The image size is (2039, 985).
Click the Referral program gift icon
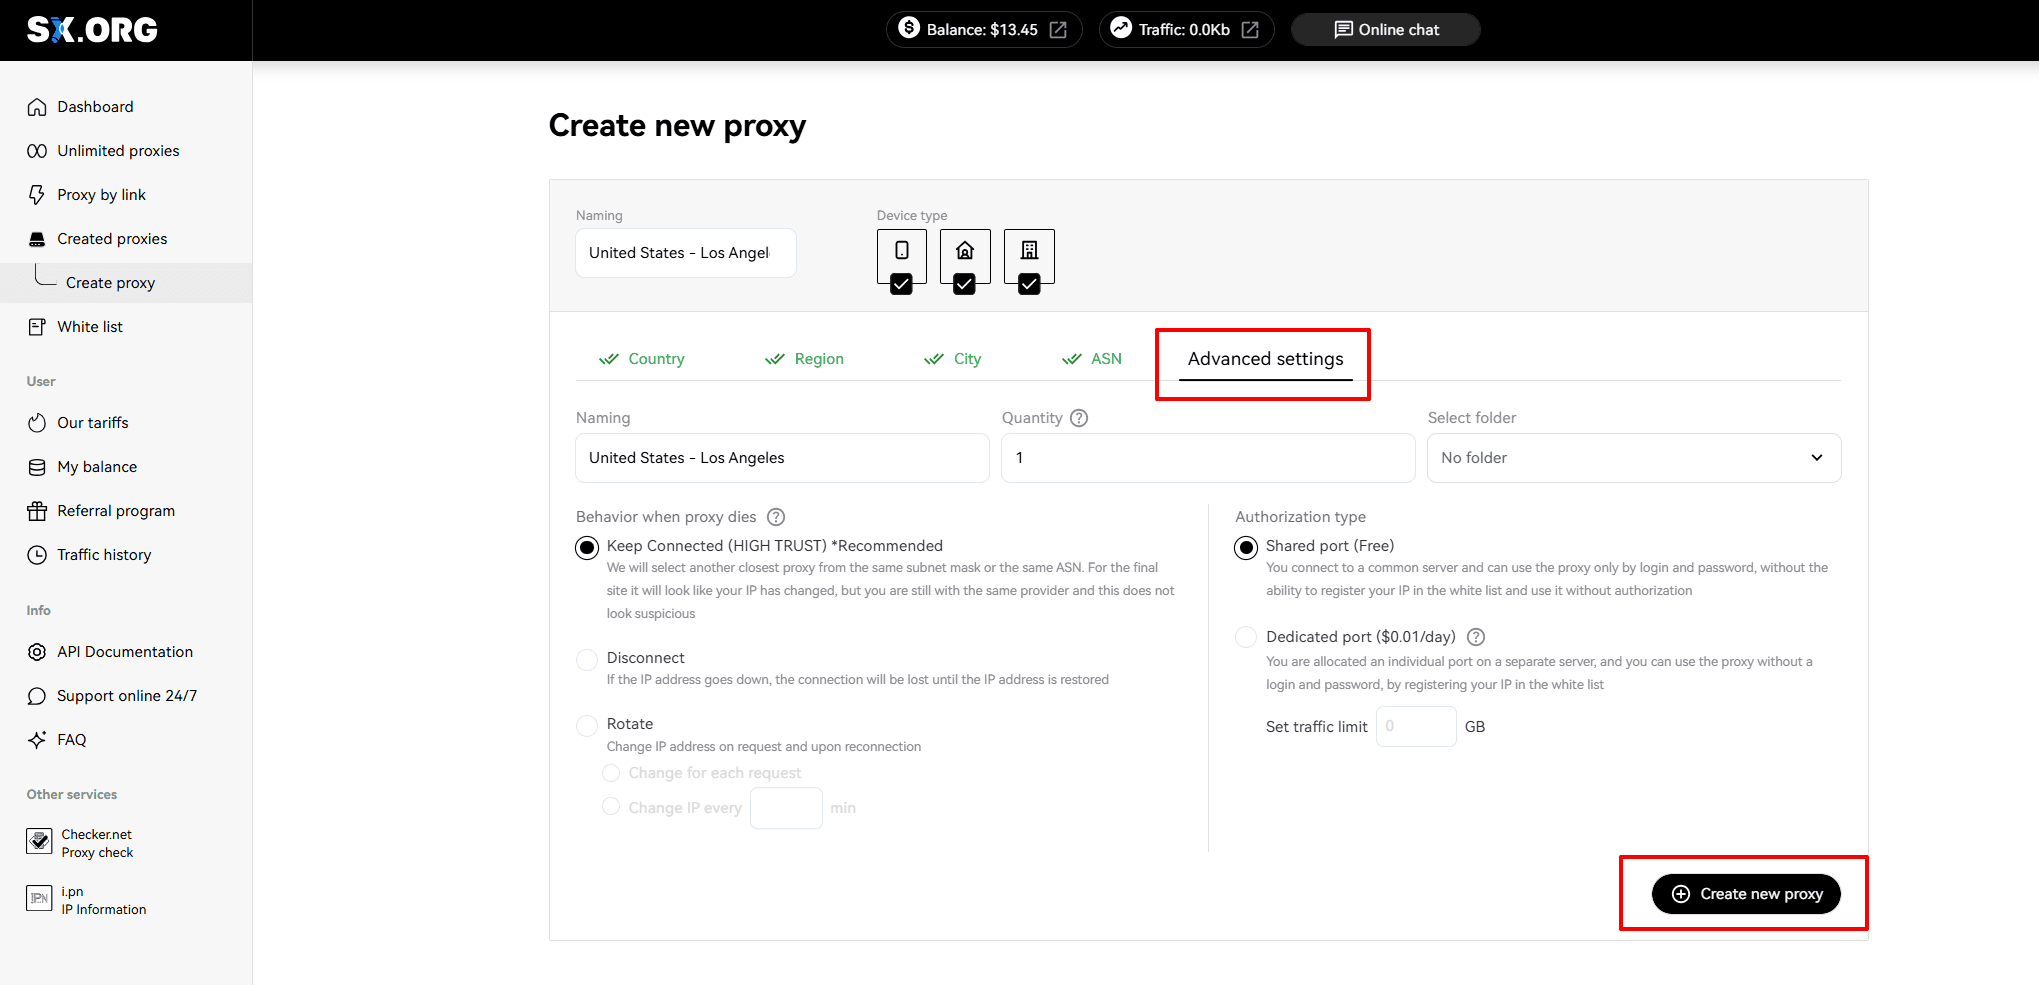tap(37, 511)
